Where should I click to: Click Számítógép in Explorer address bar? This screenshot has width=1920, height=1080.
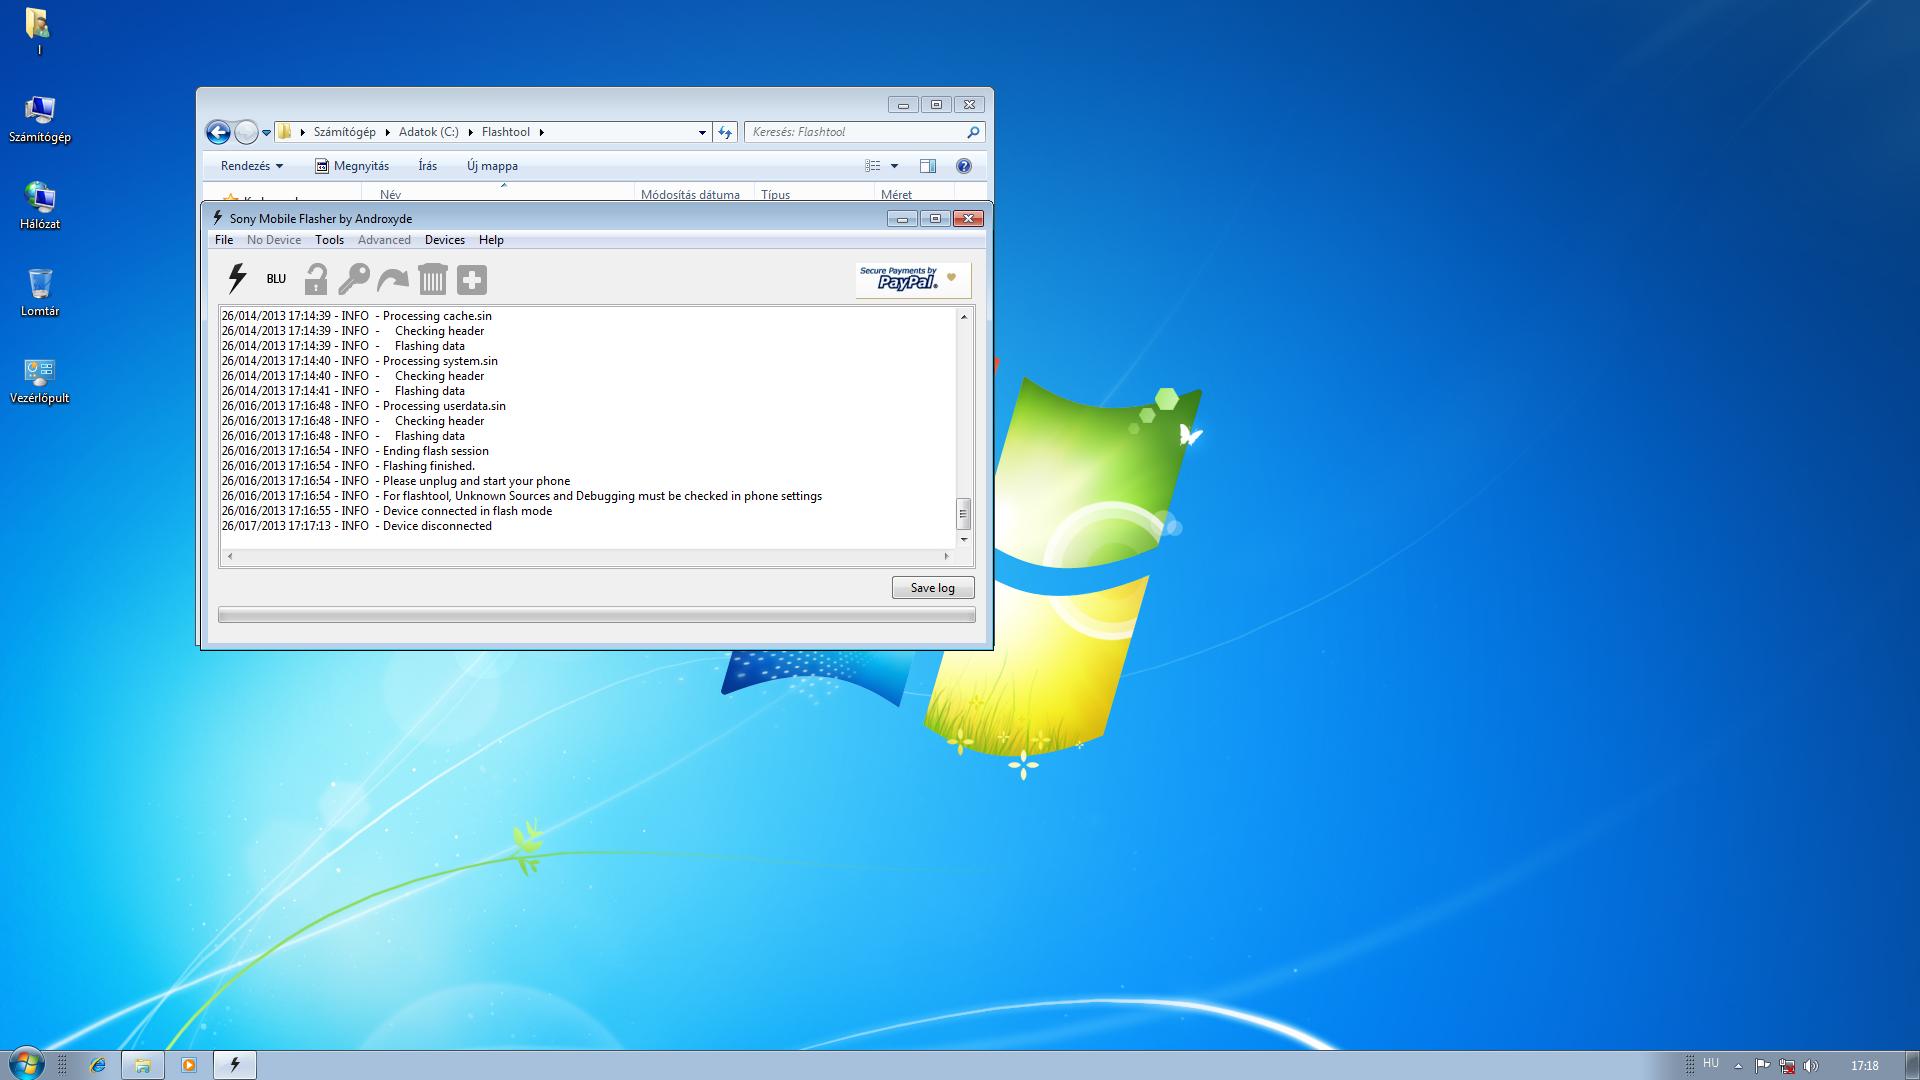point(344,132)
